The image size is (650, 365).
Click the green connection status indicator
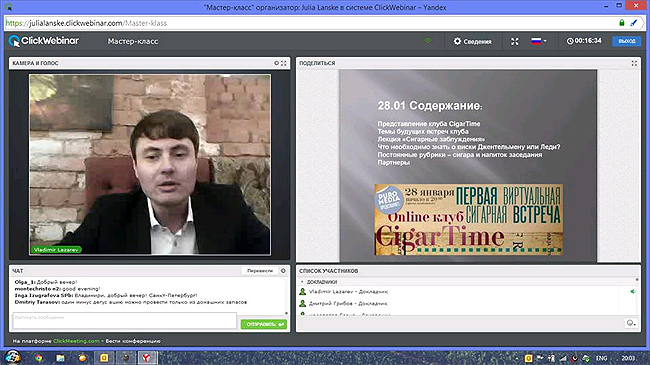click(x=428, y=41)
